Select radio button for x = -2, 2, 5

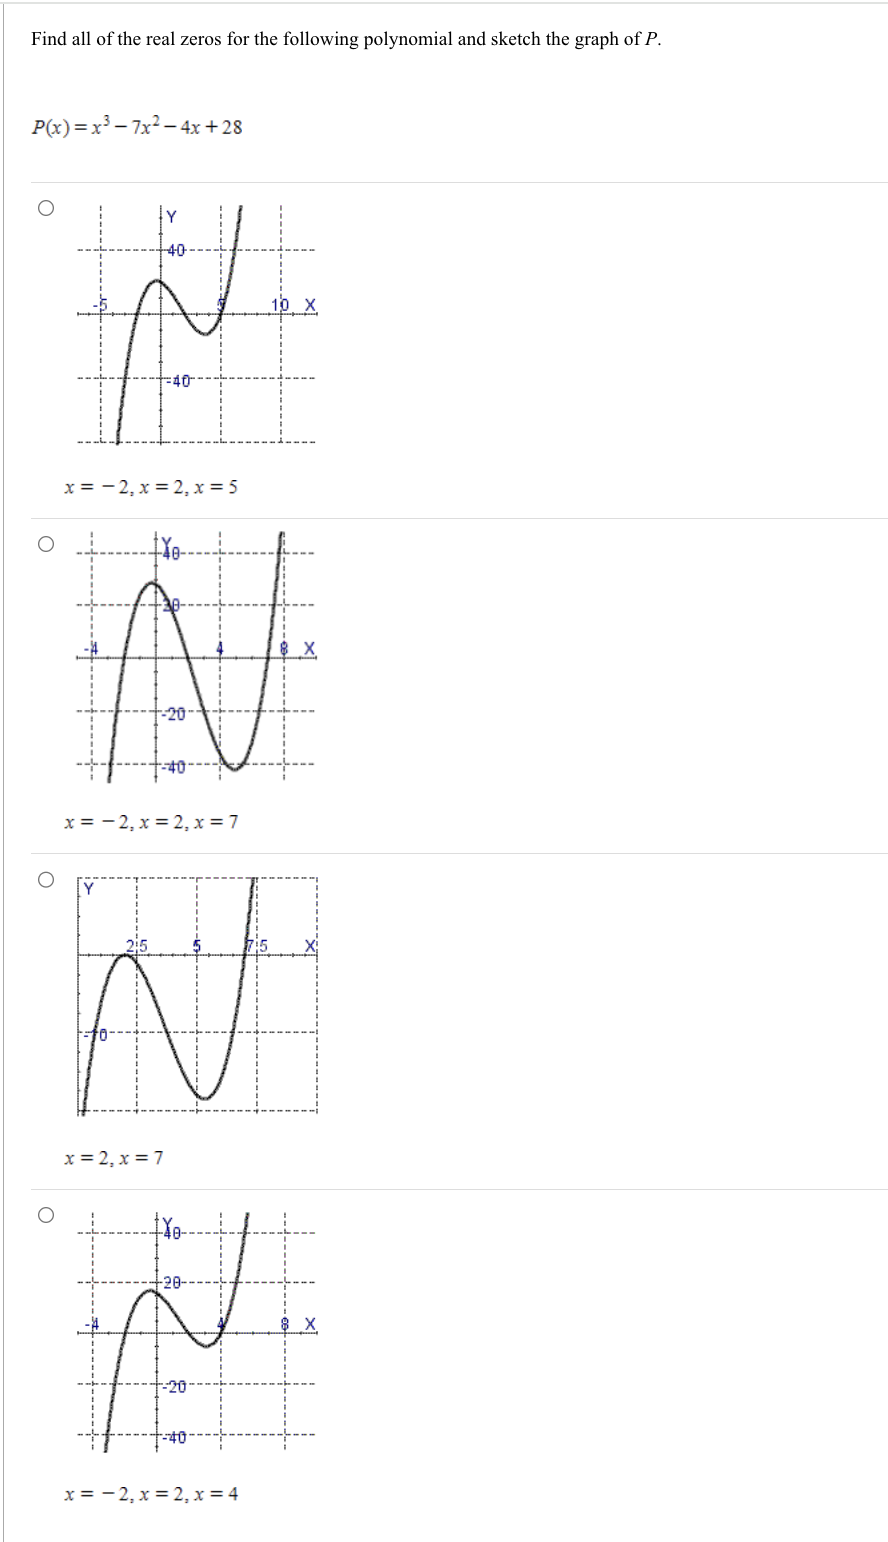pos(44,207)
